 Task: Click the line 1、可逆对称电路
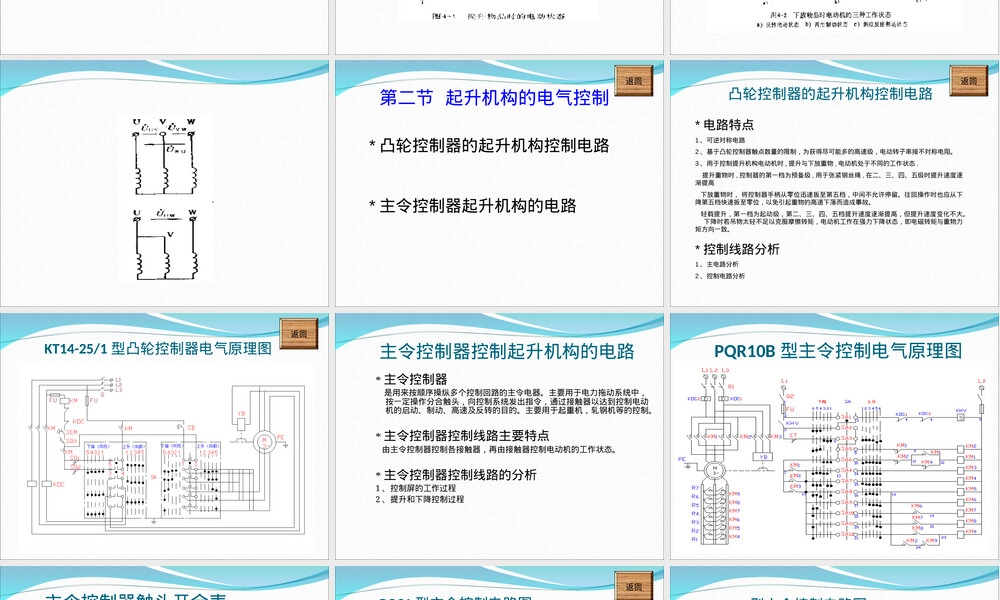point(720,140)
